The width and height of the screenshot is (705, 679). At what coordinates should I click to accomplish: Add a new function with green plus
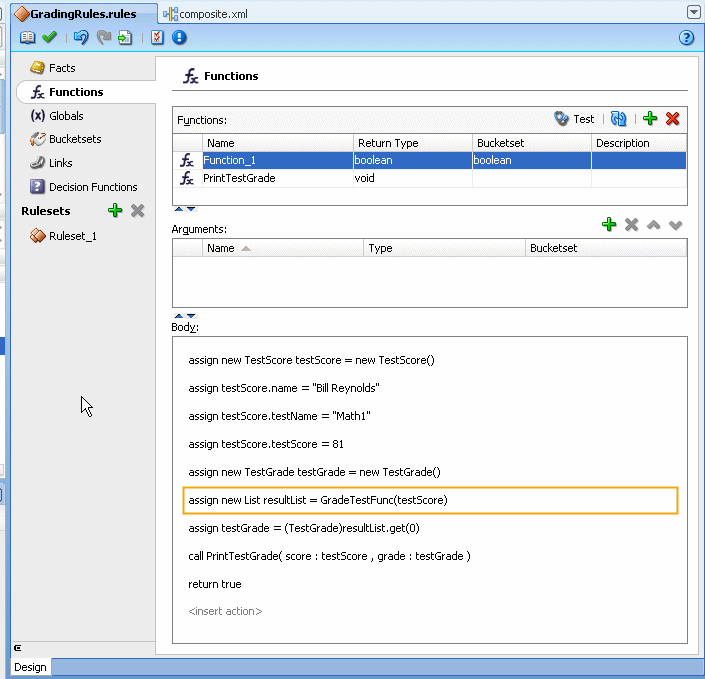click(650, 119)
